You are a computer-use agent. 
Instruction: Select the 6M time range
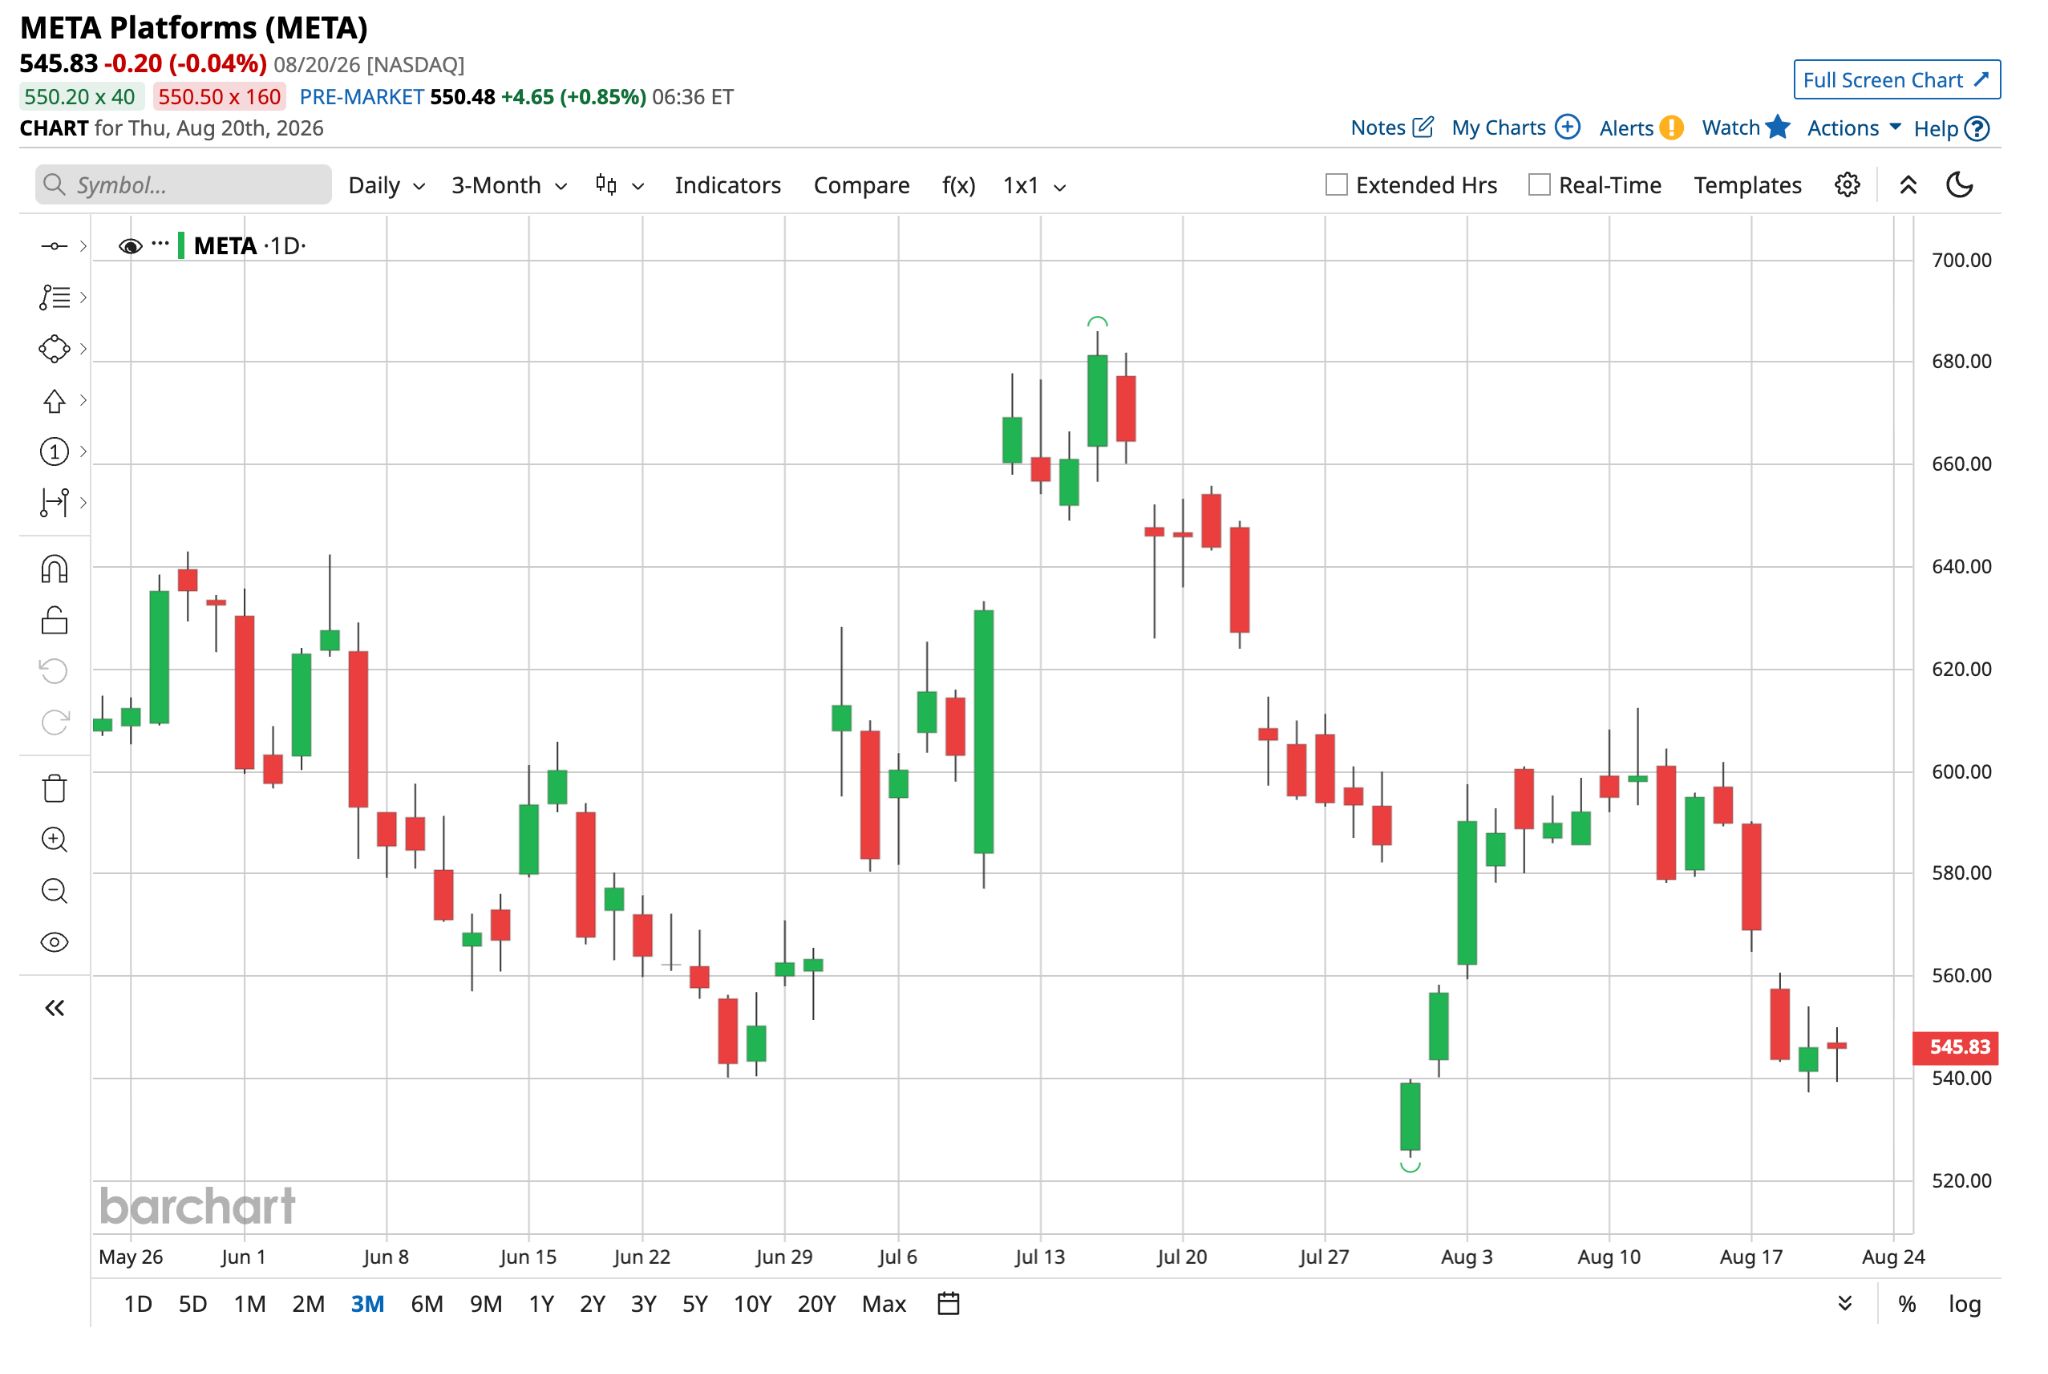coord(427,1304)
